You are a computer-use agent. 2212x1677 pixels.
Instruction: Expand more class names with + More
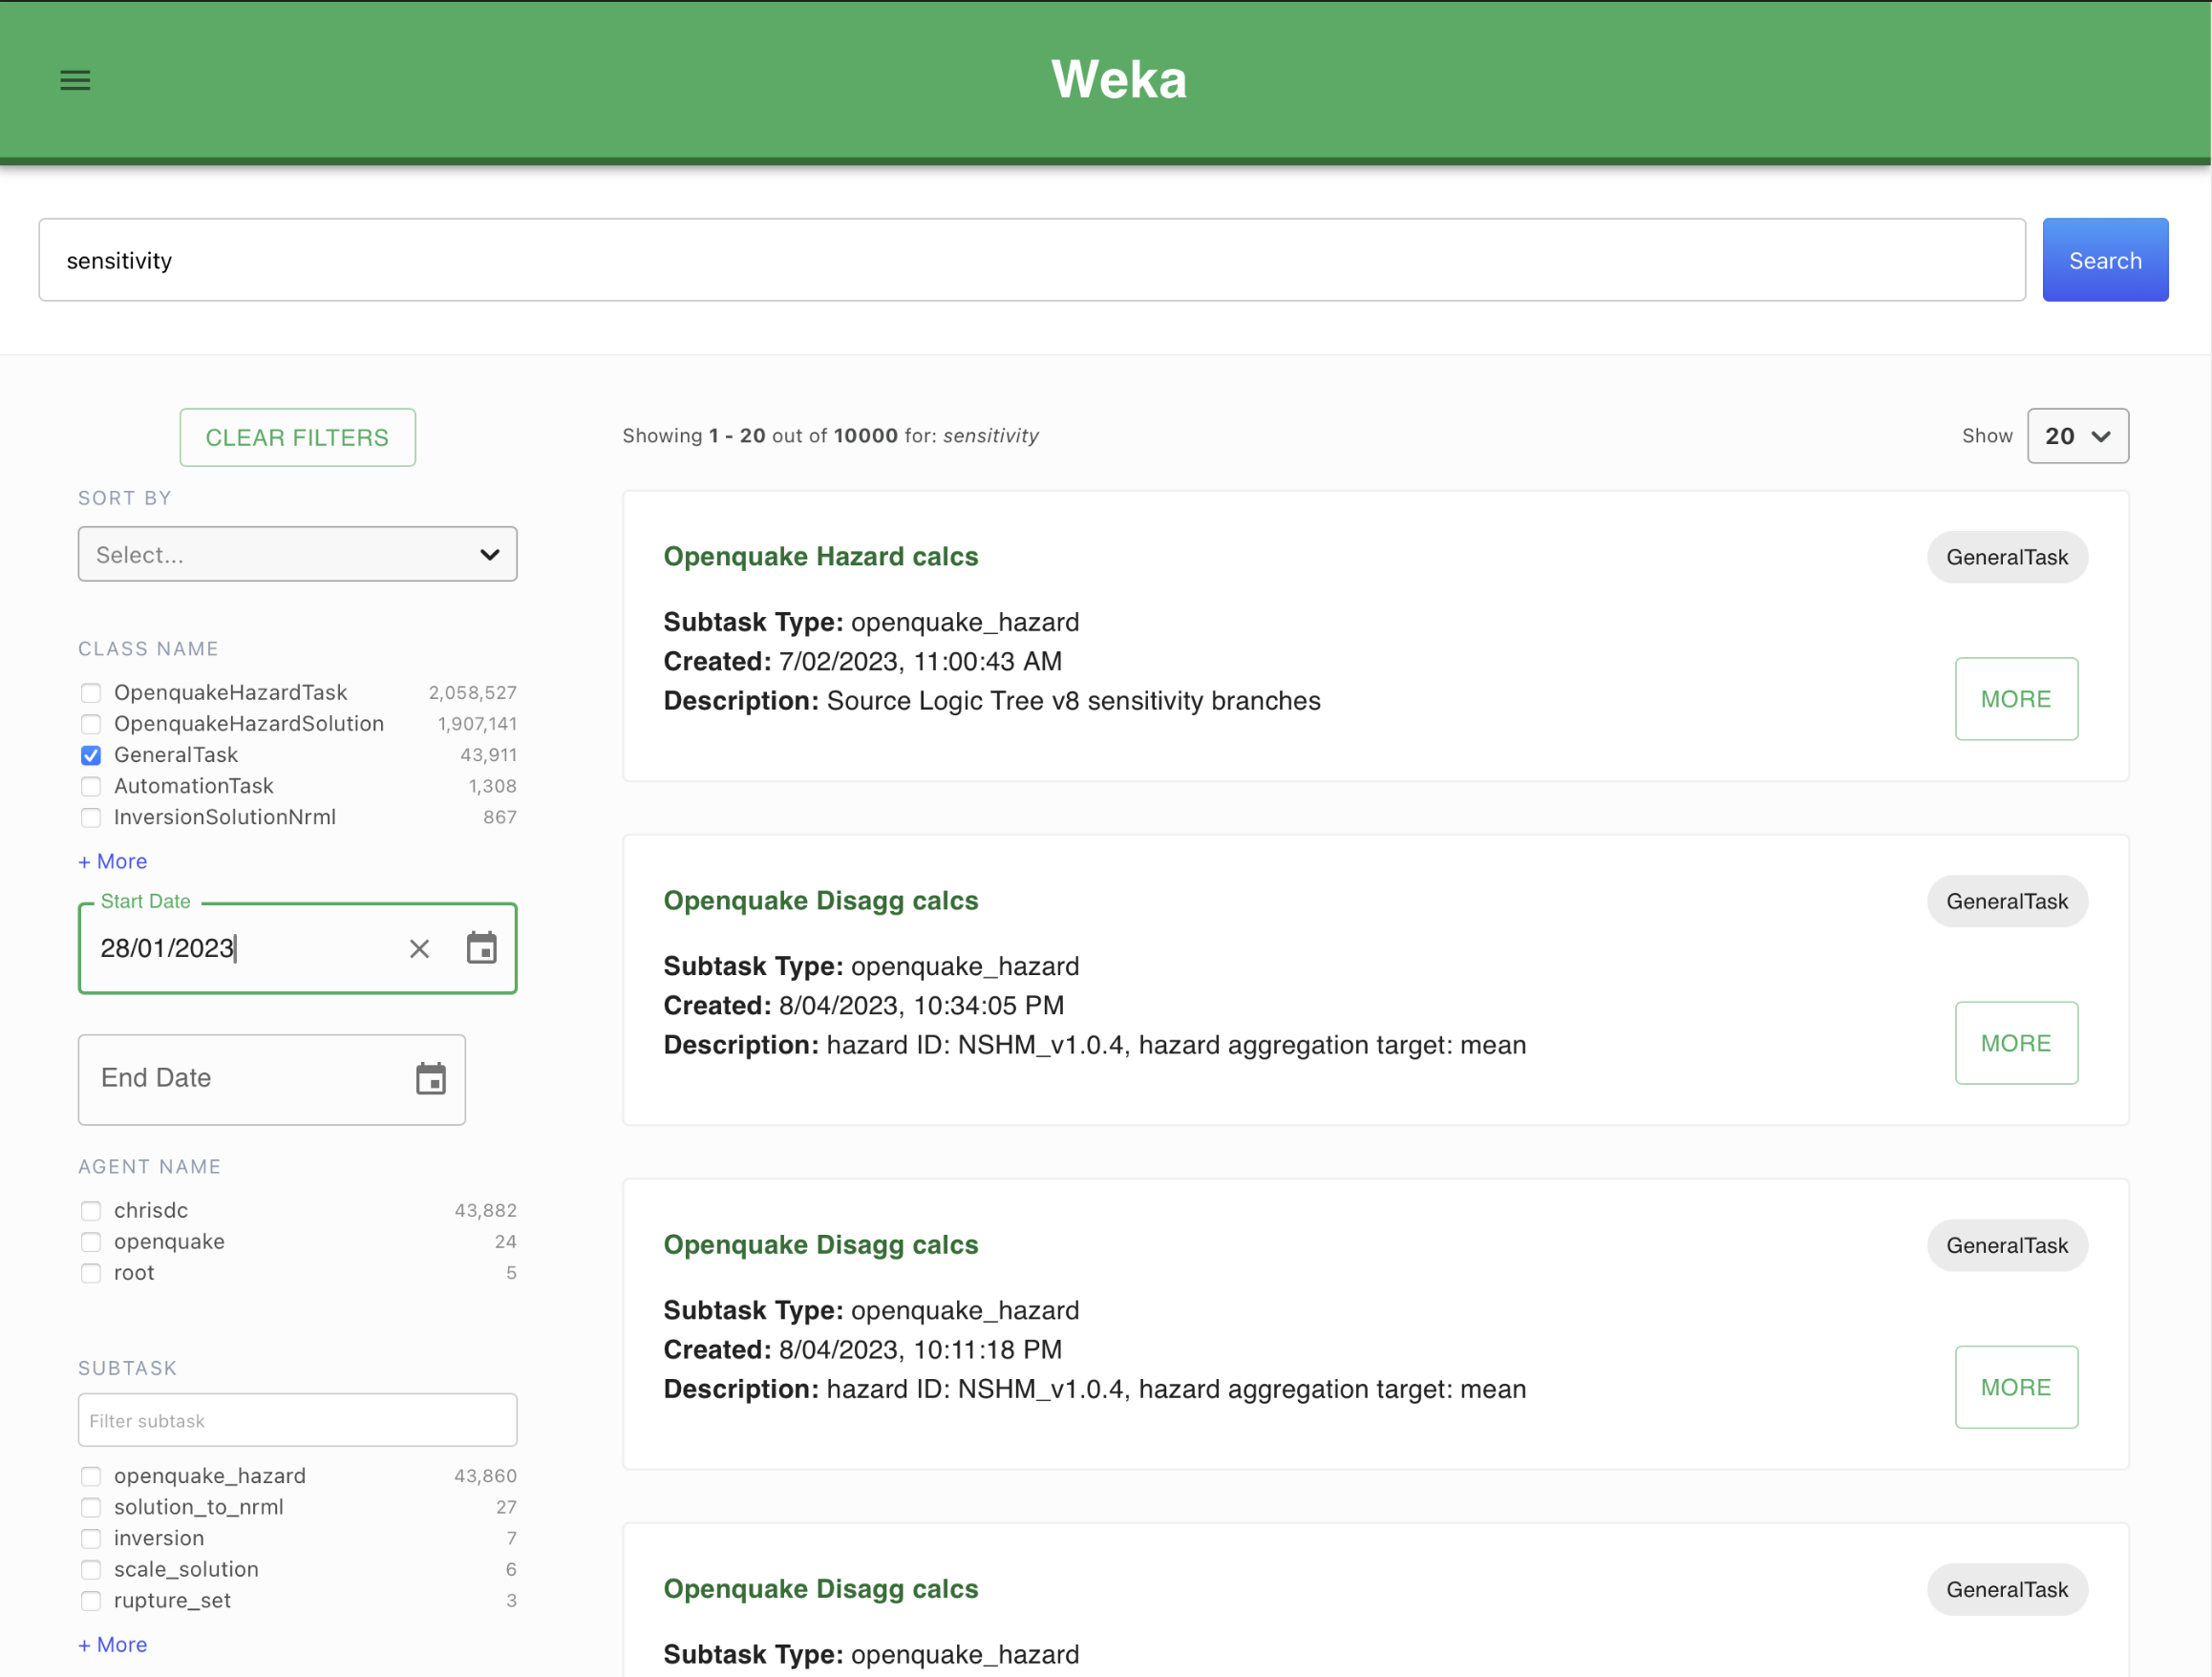pyautogui.click(x=113, y=861)
